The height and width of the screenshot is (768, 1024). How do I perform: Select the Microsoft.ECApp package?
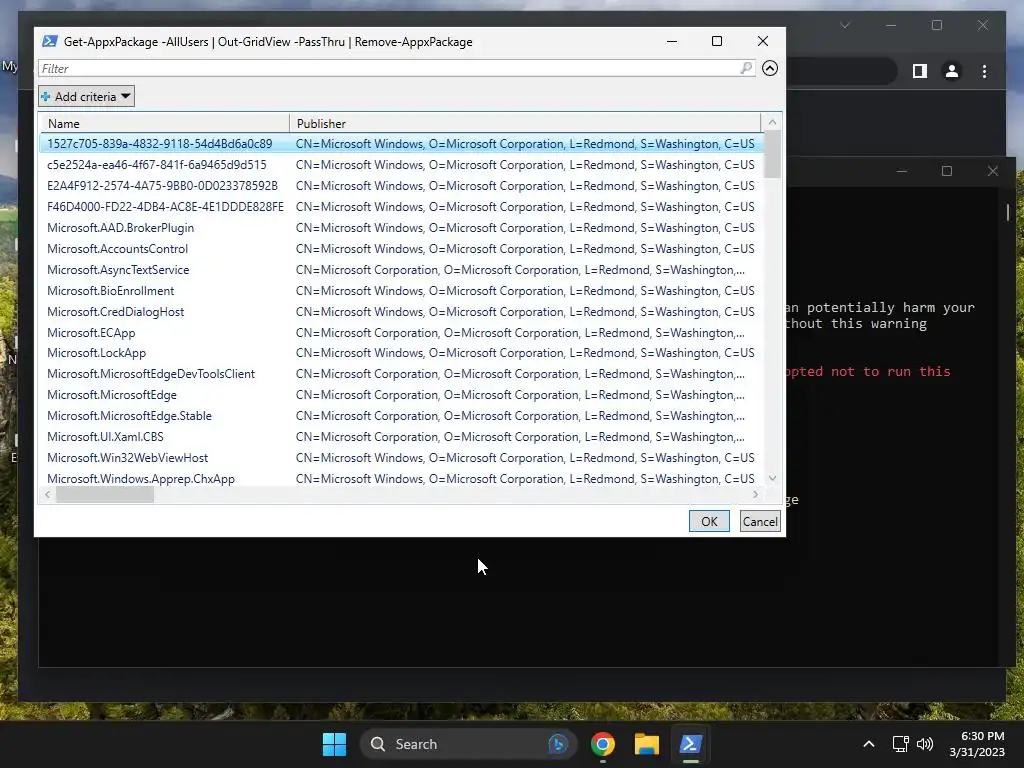pos(401,332)
